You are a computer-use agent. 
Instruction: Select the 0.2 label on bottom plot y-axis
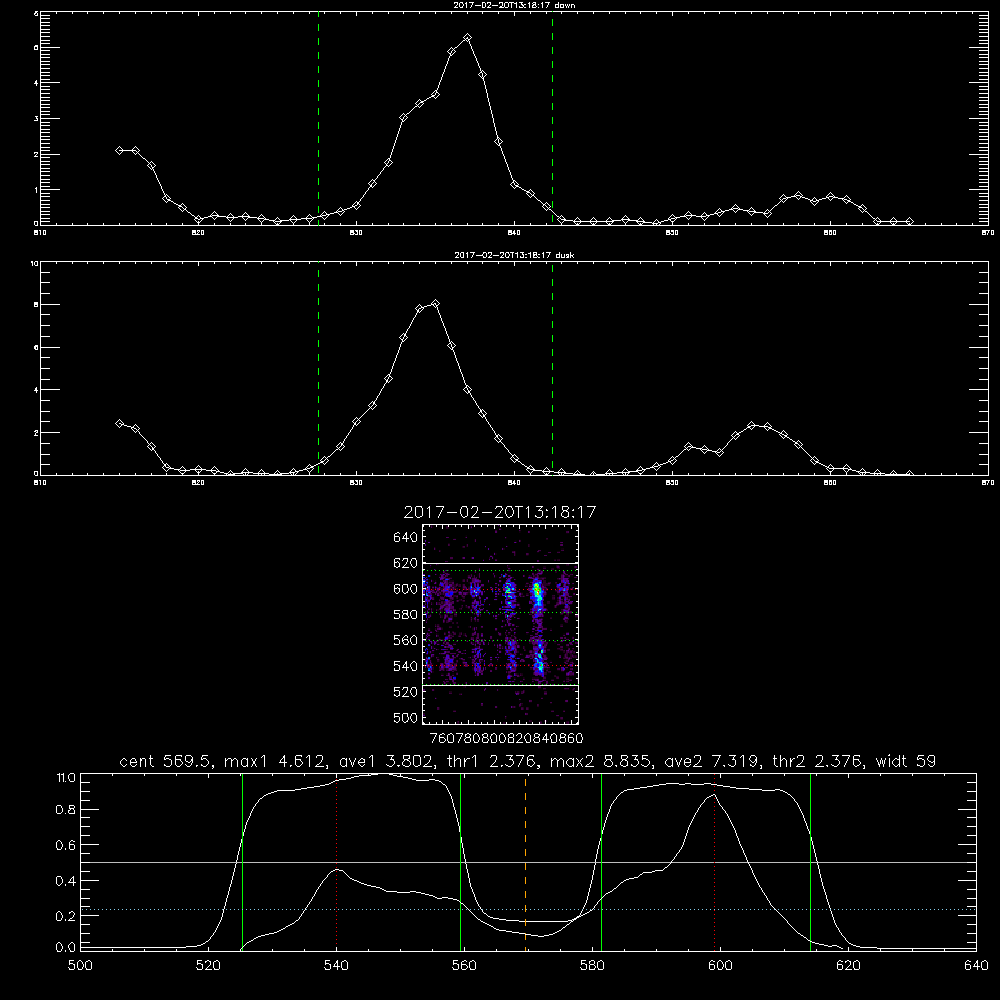[66, 916]
